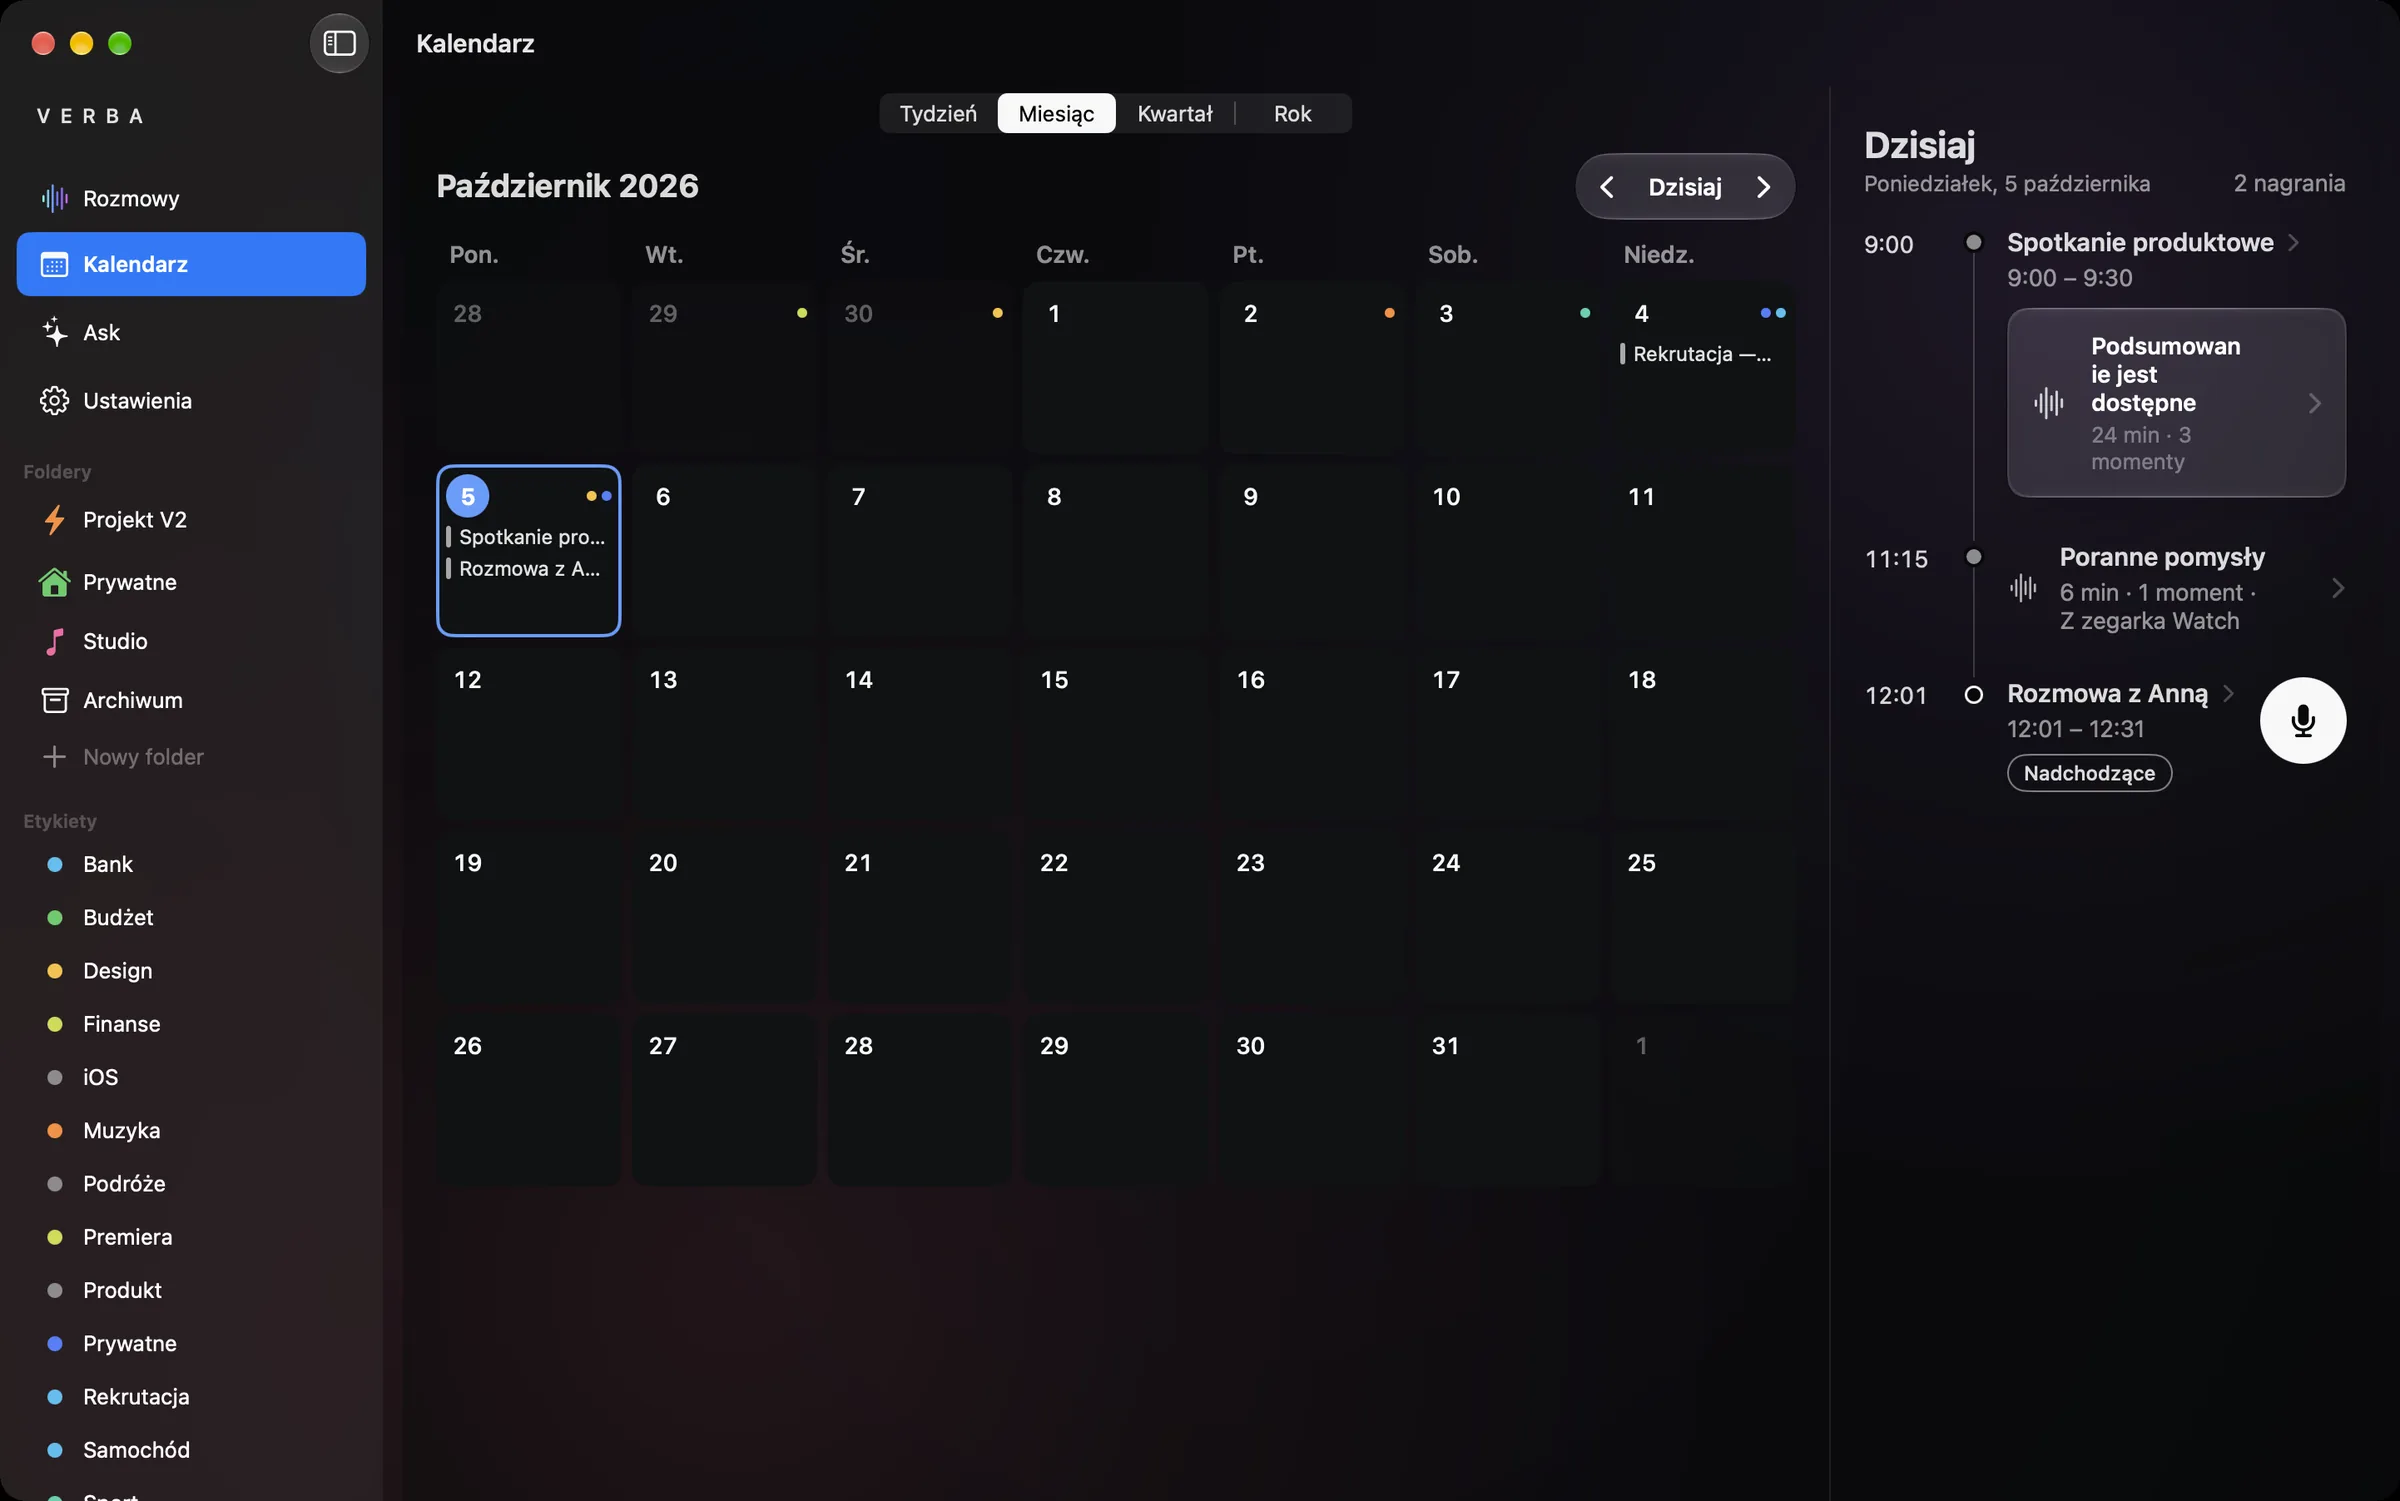Open Ustawienia gear icon

point(54,400)
